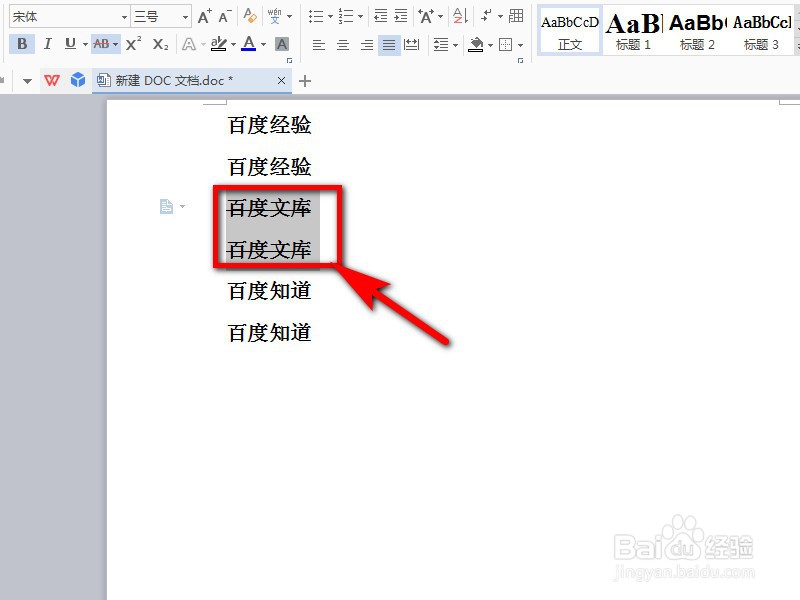Increase font size with A+ icon
The image size is (800, 600).
pos(204,17)
